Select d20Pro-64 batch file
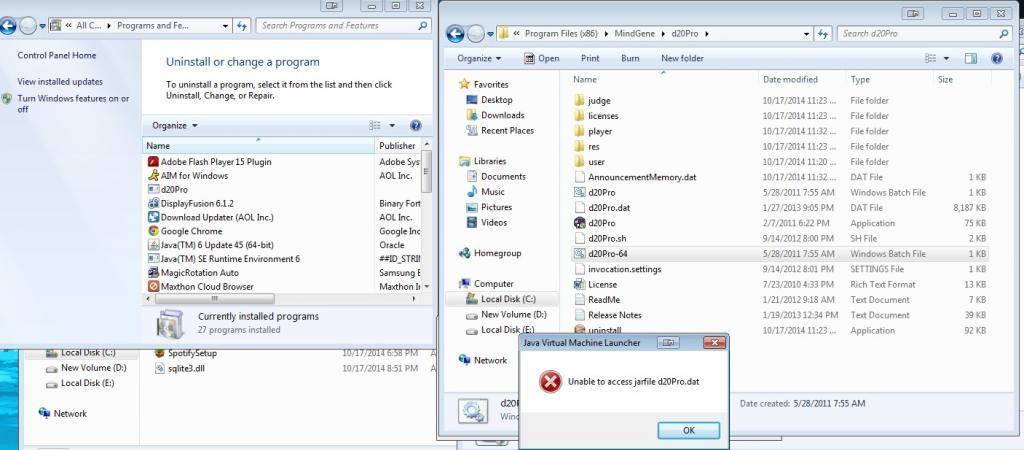 (x=780, y=253)
